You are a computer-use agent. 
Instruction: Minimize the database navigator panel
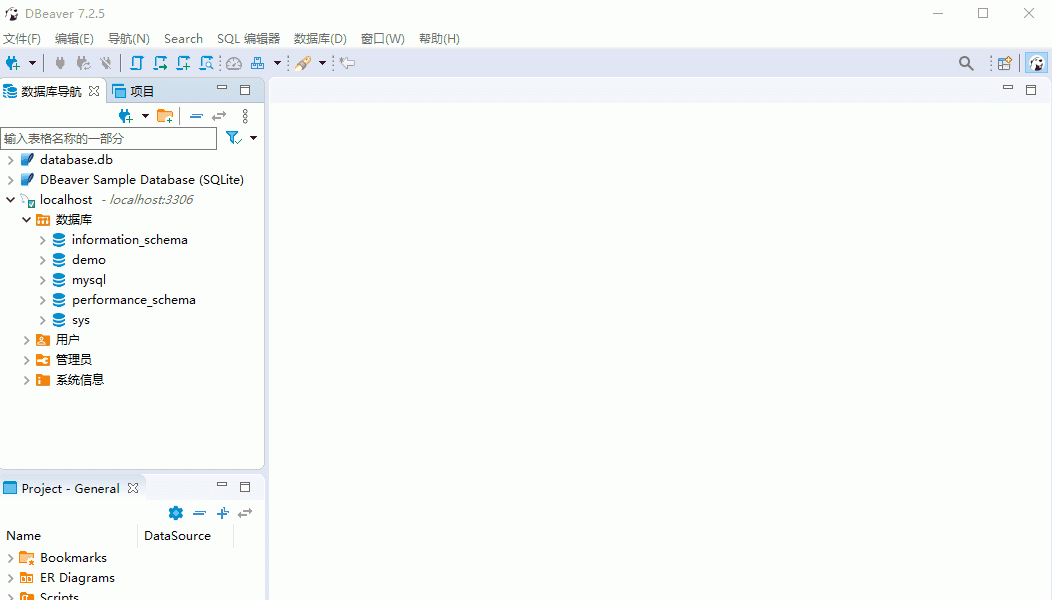pyautogui.click(x=222, y=88)
